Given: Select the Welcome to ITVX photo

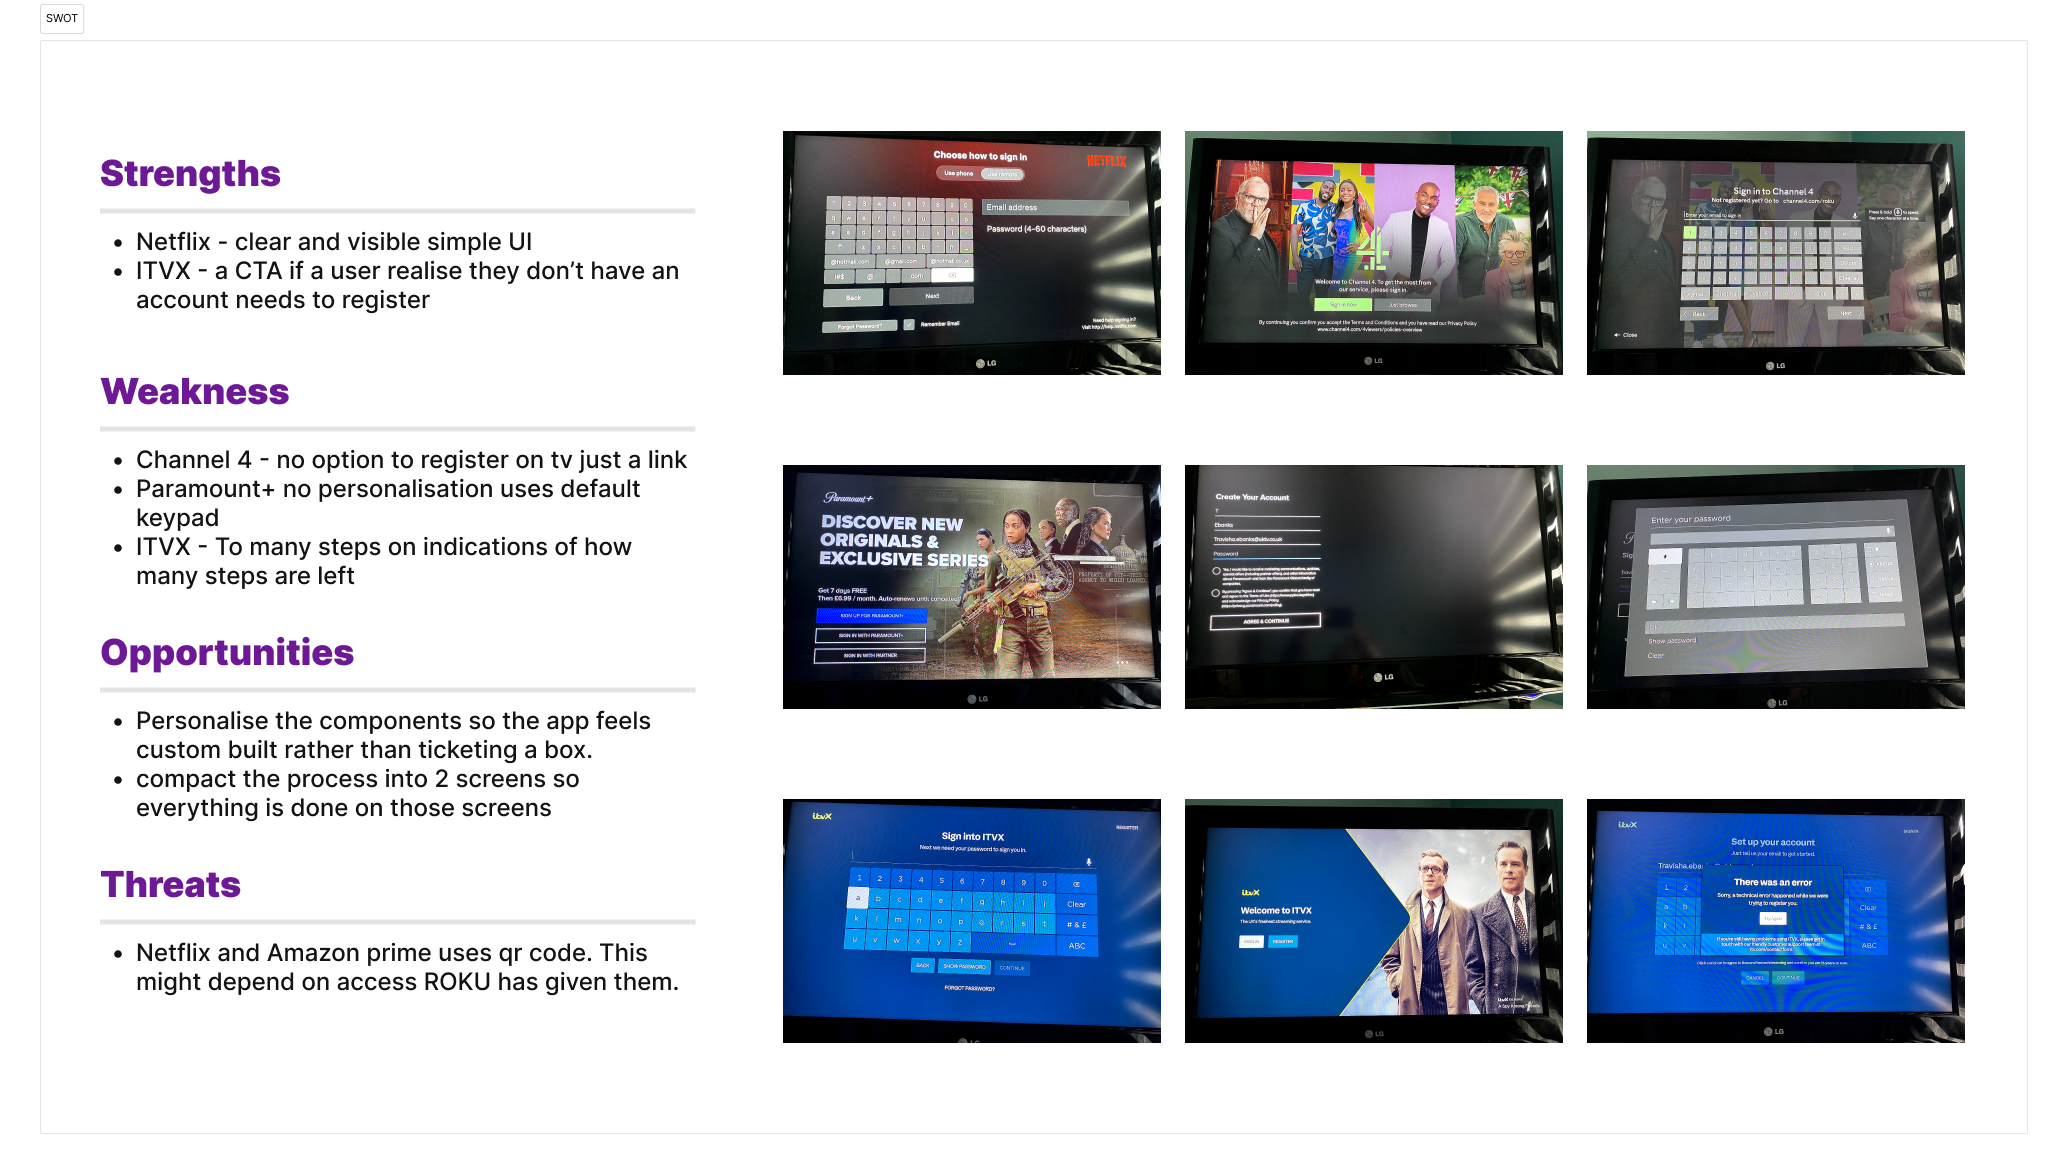Looking at the screenshot, I should pyautogui.click(x=1373, y=921).
